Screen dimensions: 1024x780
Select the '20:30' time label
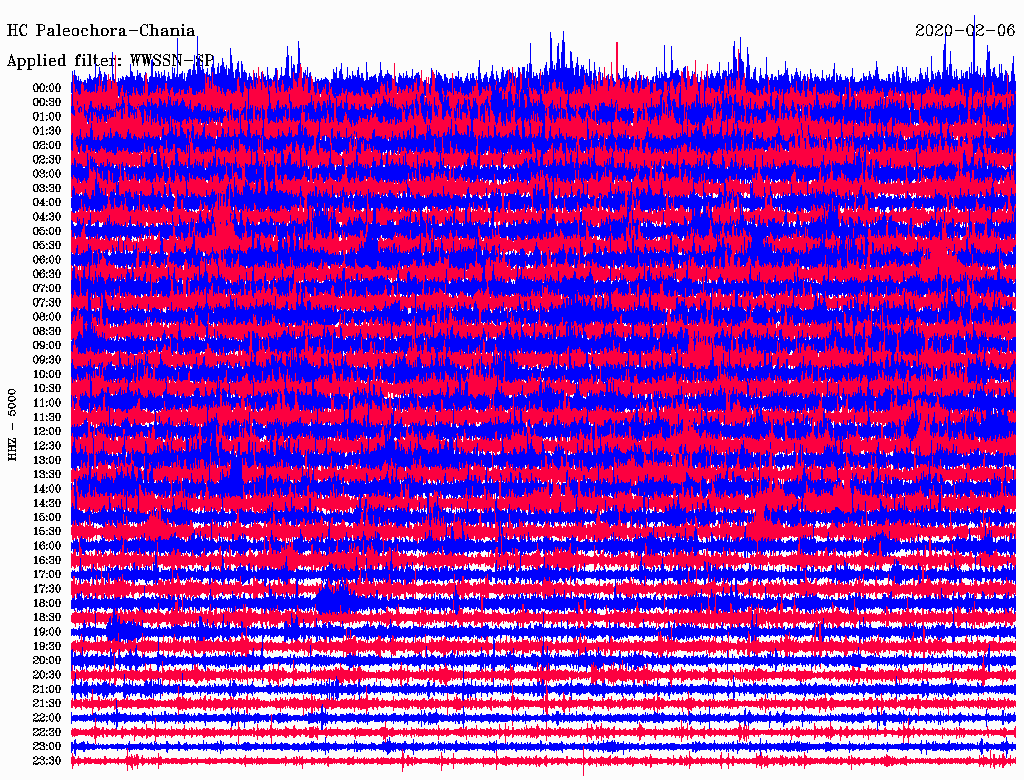click(x=47, y=674)
